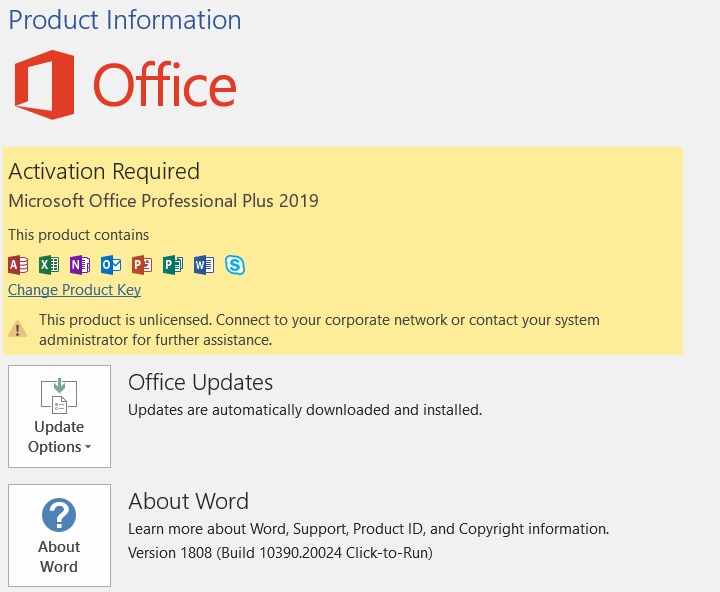Image resolution: width=720 pixels, height=592 pixels.
Task: Click the Skype for Business icon
Action: tap(235, 265)
